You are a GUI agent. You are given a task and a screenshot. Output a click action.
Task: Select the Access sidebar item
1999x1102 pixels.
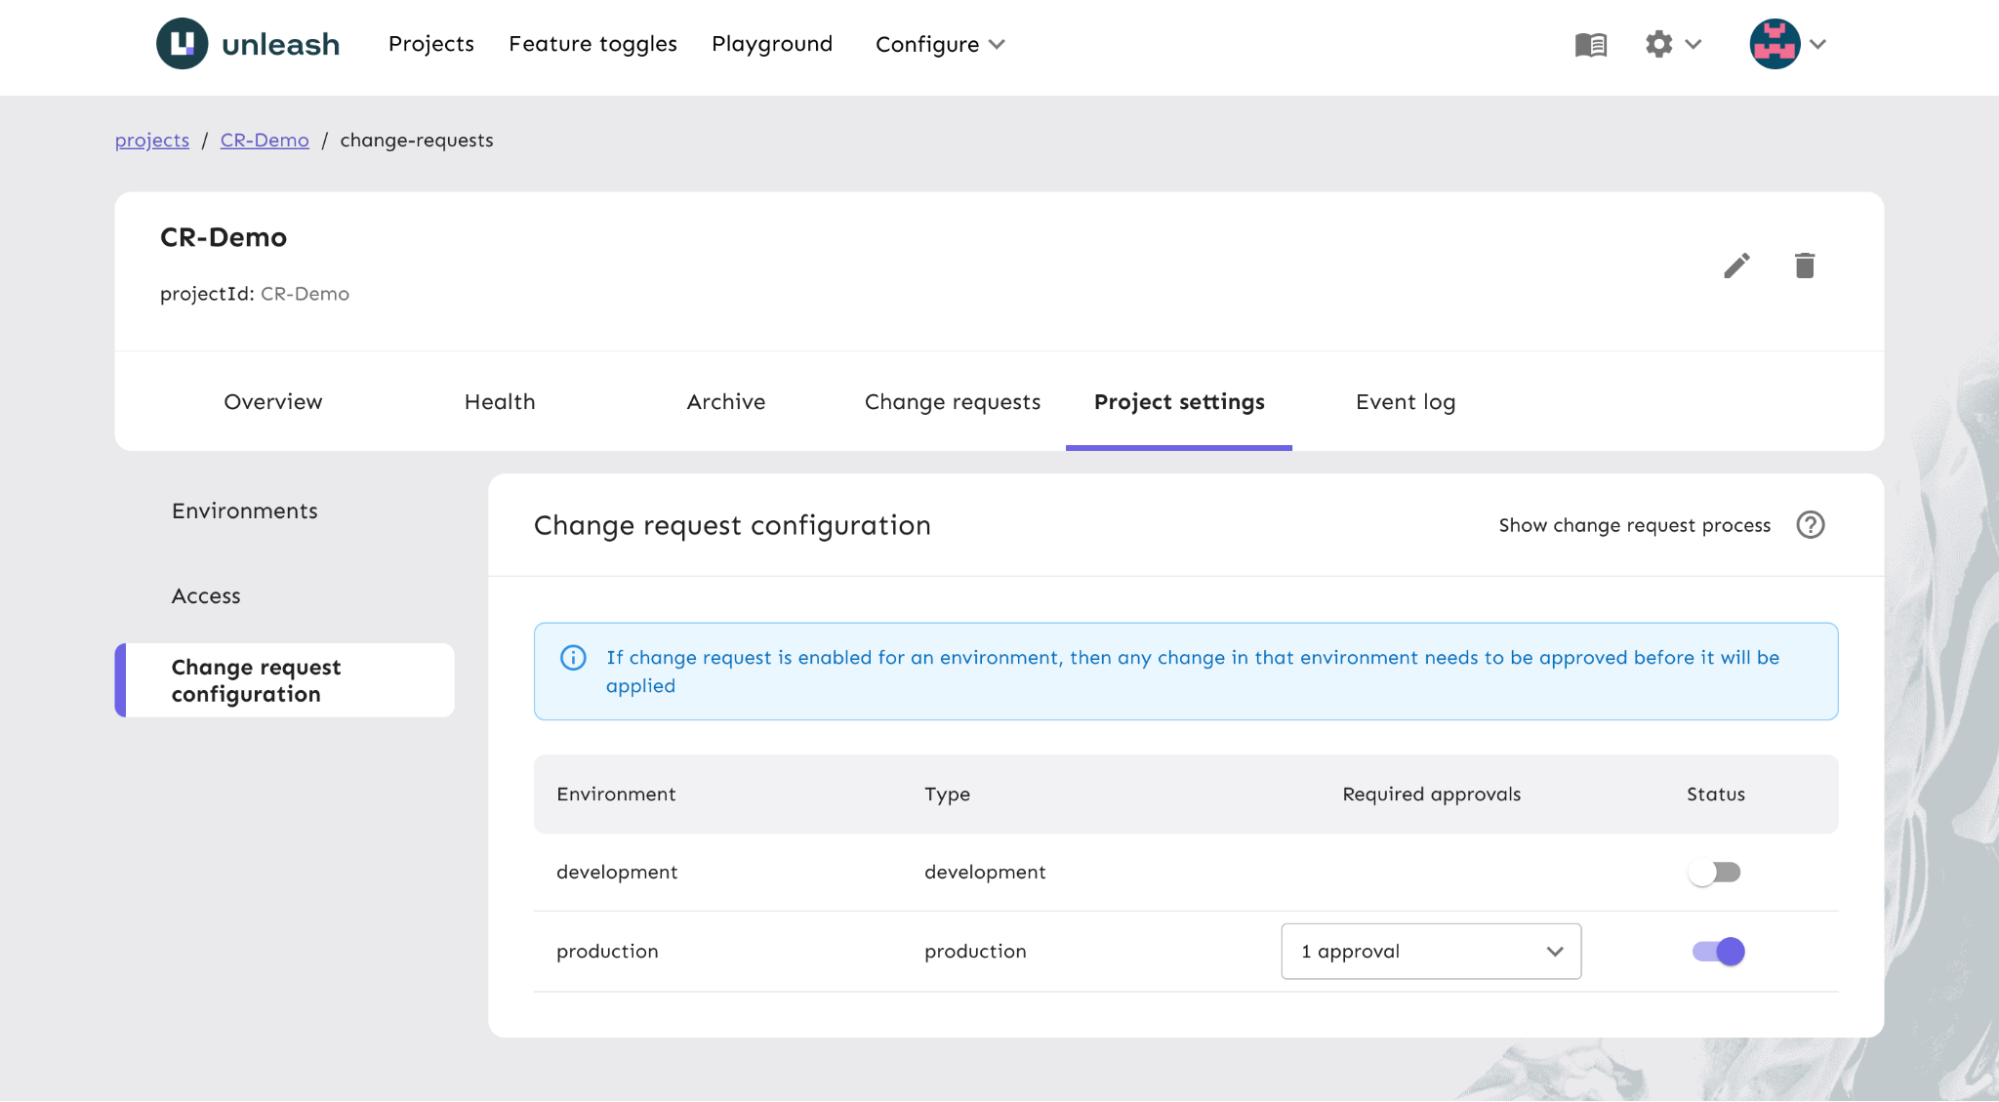(206, 594)
